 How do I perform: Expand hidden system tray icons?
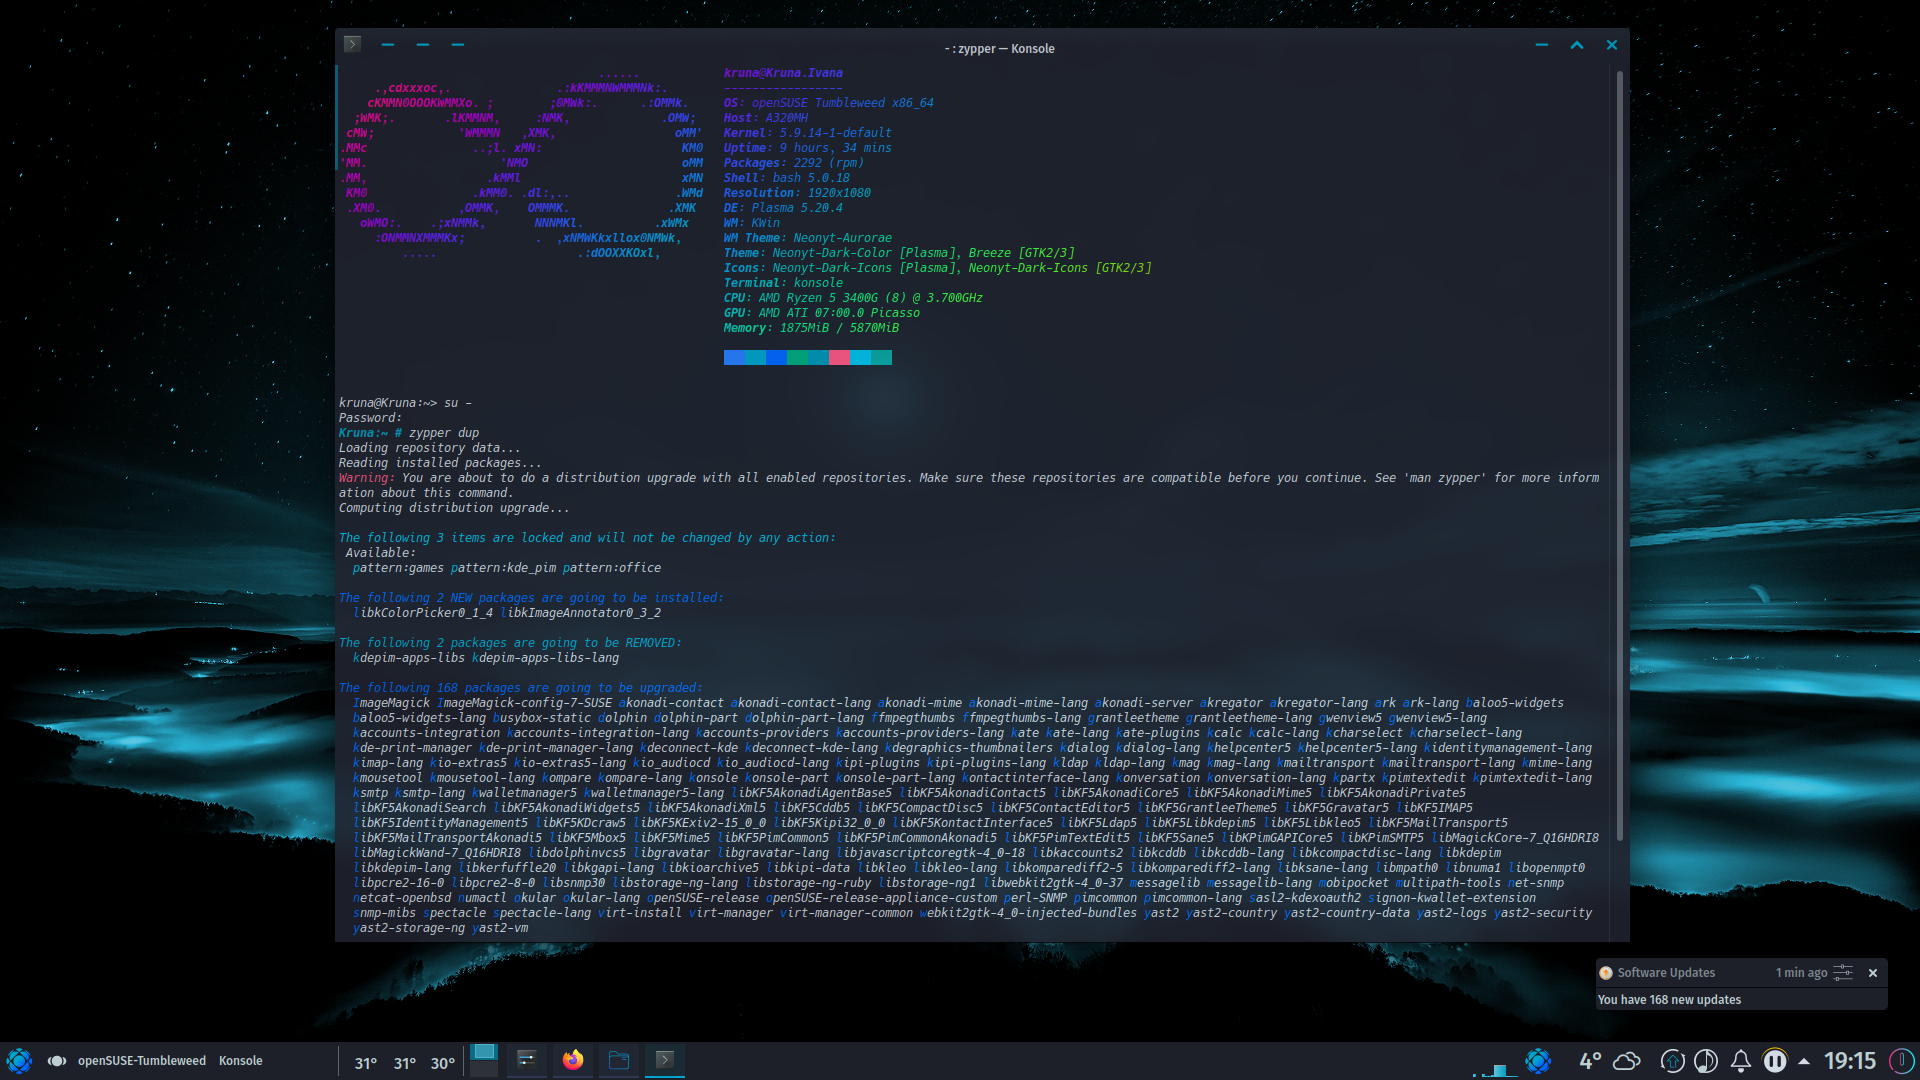(1804, 1061)
